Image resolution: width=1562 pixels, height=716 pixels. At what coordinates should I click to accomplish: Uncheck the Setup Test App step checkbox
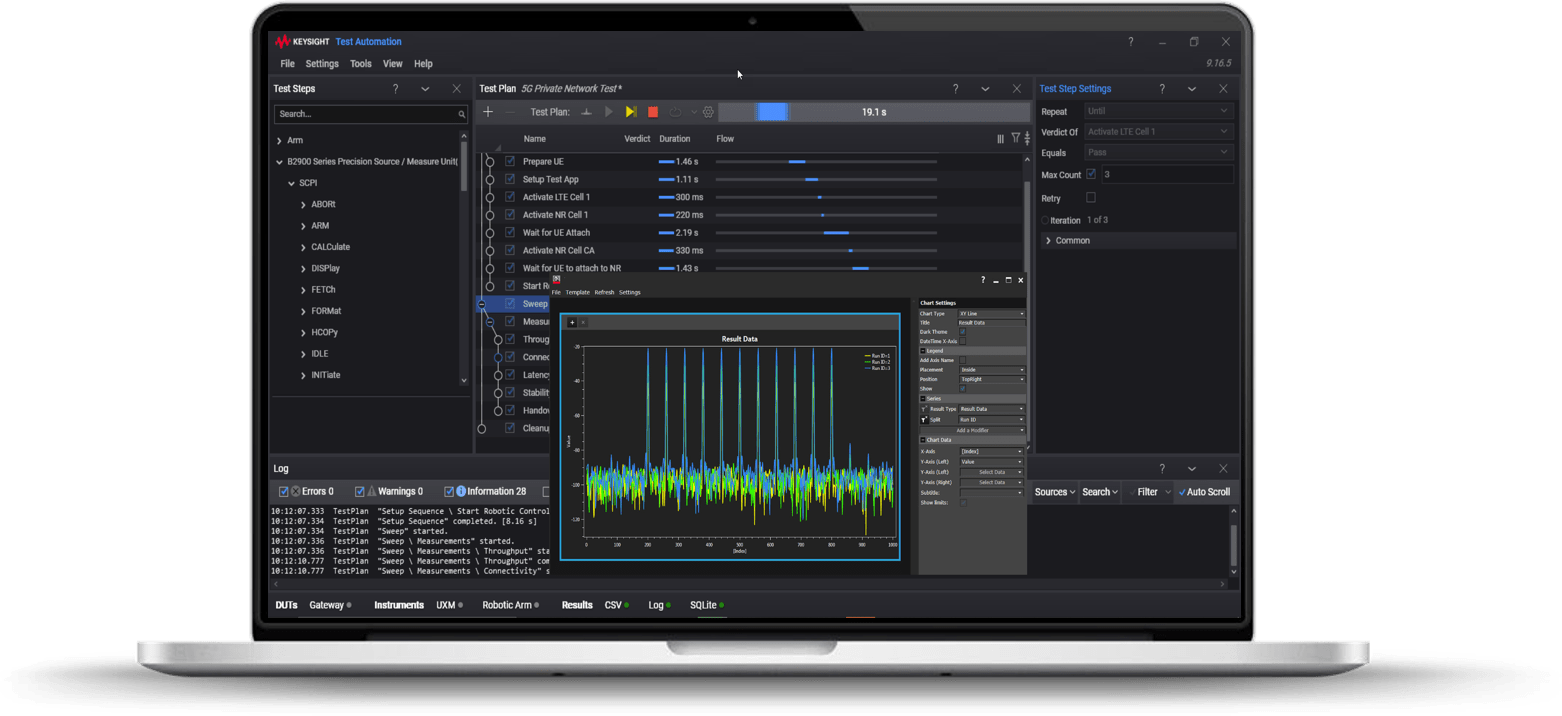click(x=510, y=179)
